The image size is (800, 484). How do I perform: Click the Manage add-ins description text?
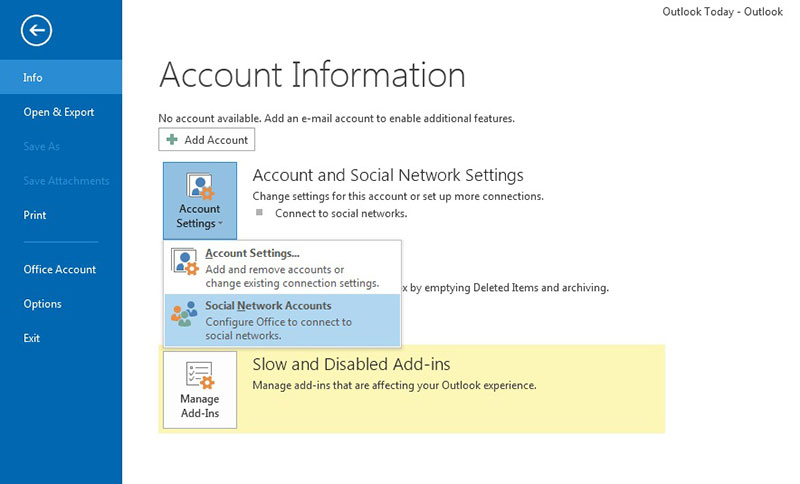[394, 386]
